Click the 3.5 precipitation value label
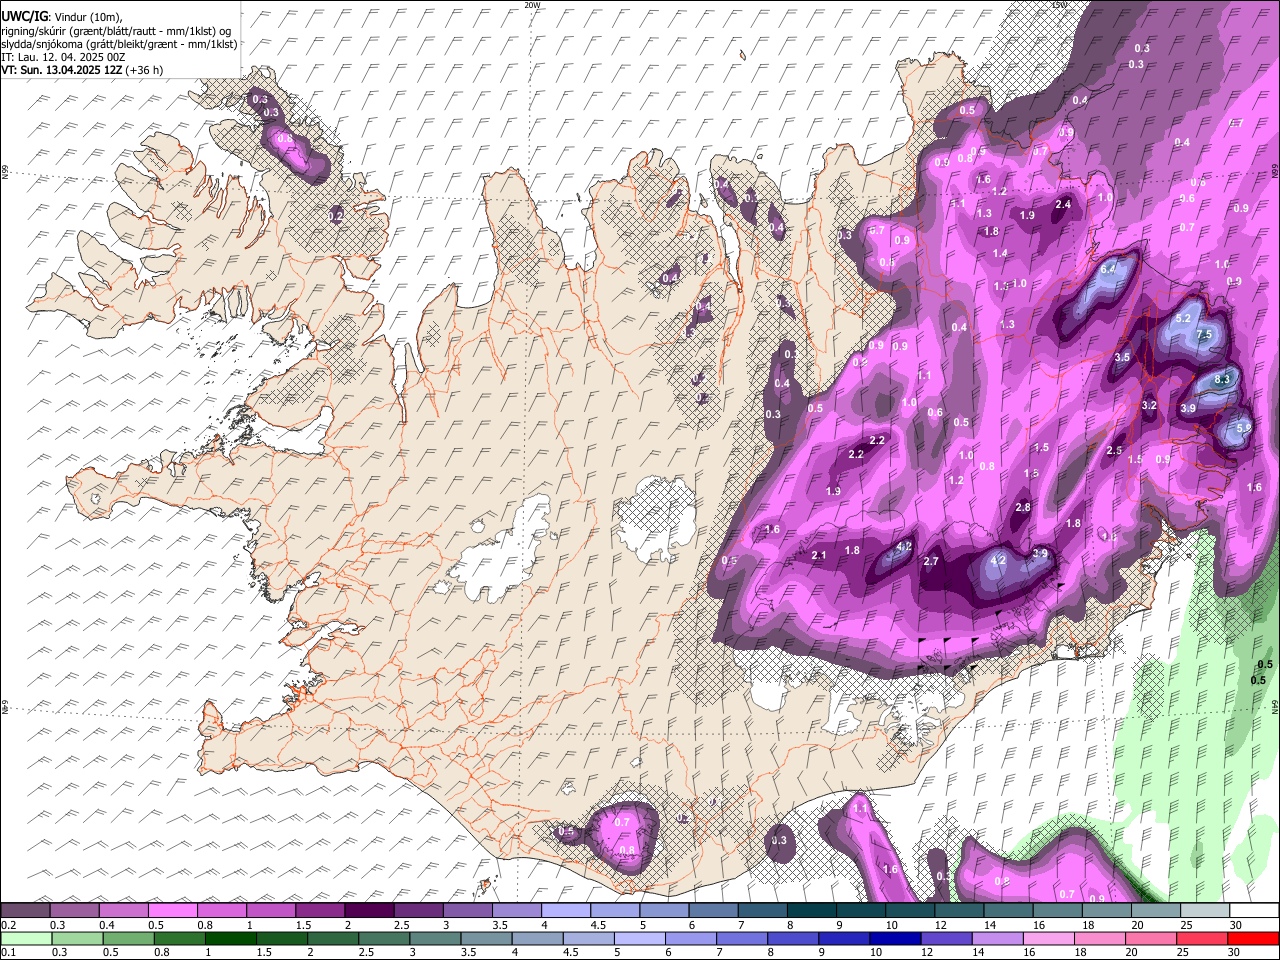The height and width of the screenshot is (960, 1280). (1122, 357)
